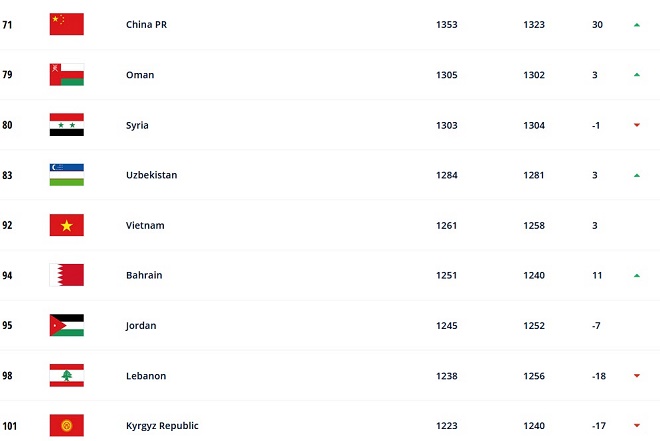Click the Lebanon flag icon

pos(67,375)
